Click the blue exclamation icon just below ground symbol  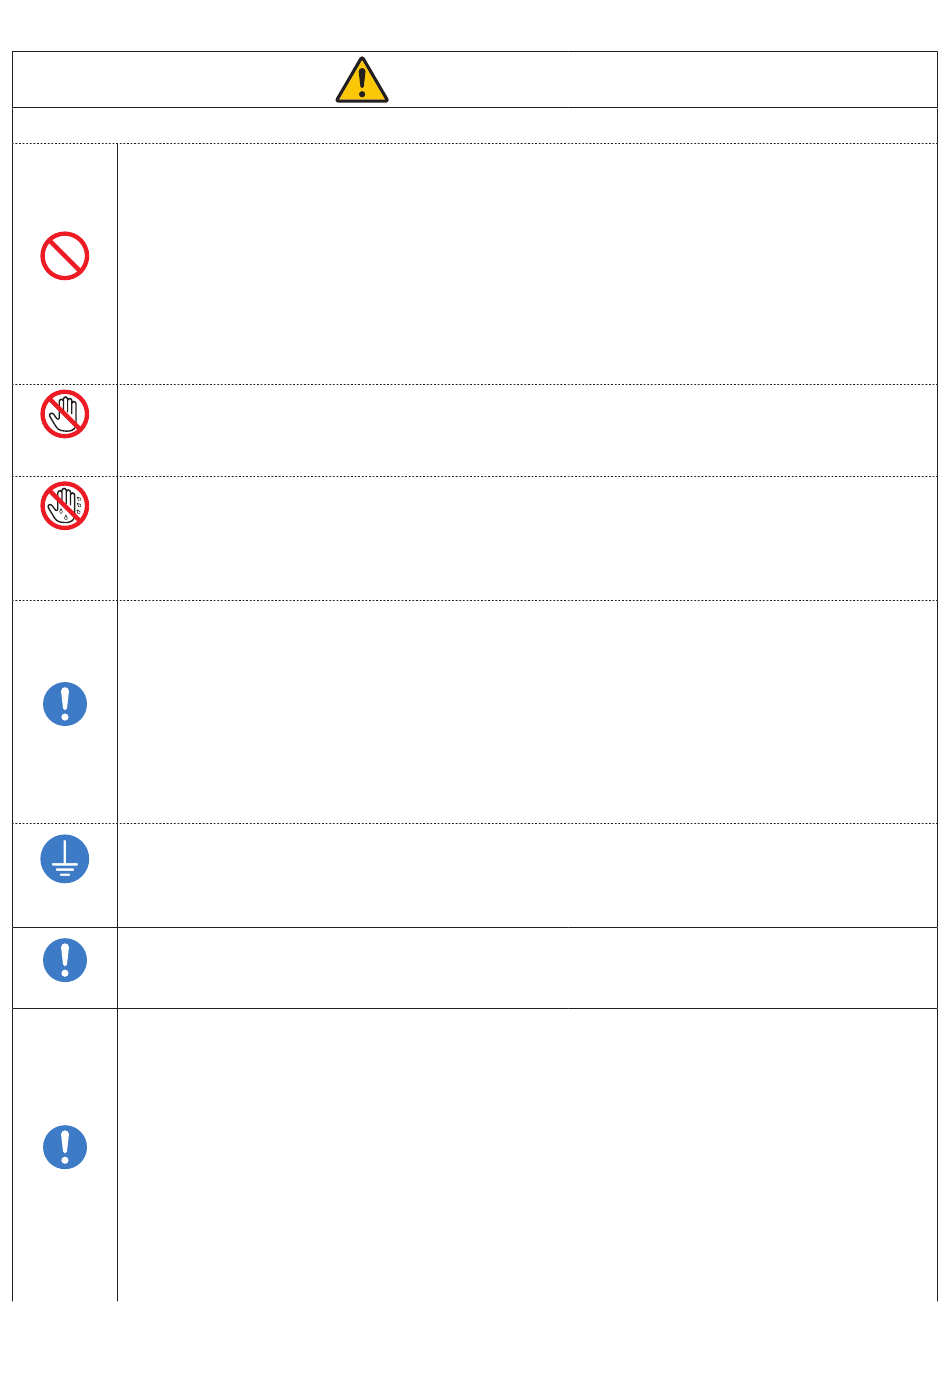click(65, 960)
